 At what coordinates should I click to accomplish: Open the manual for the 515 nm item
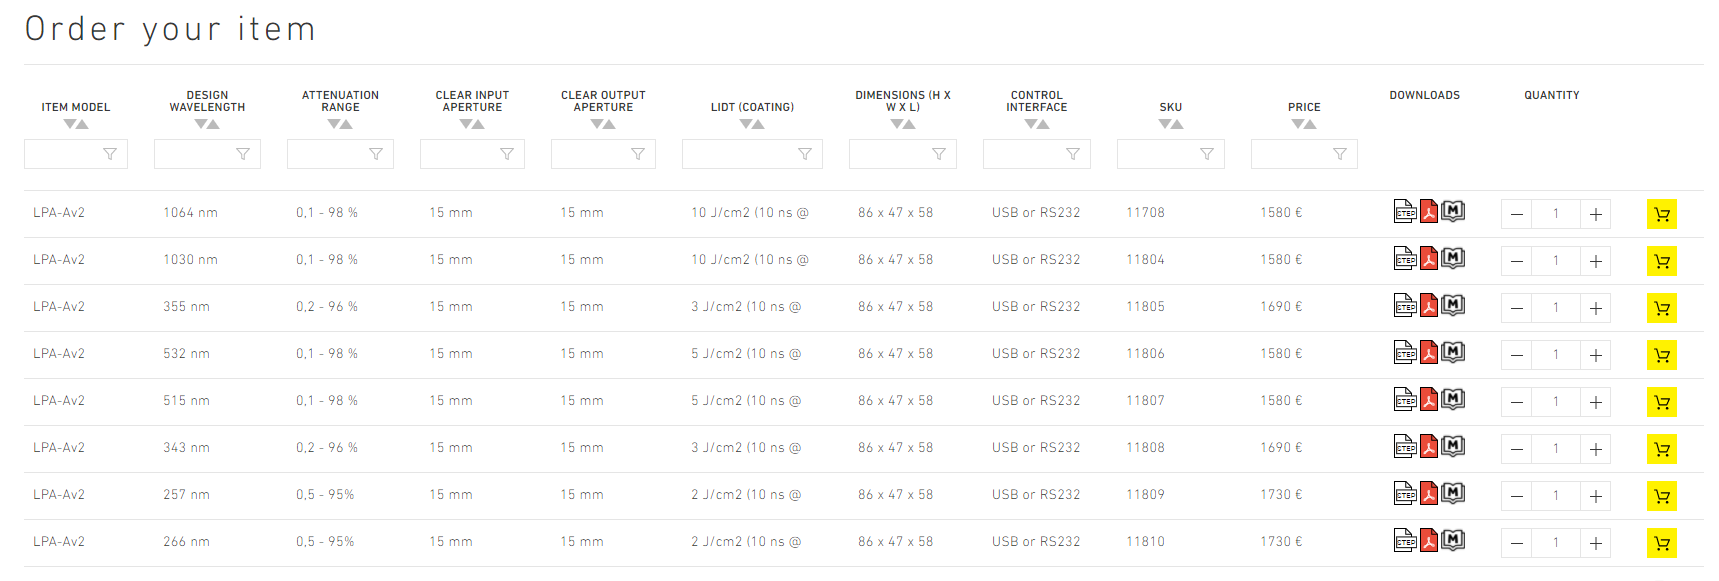(x=1453, y=399)
